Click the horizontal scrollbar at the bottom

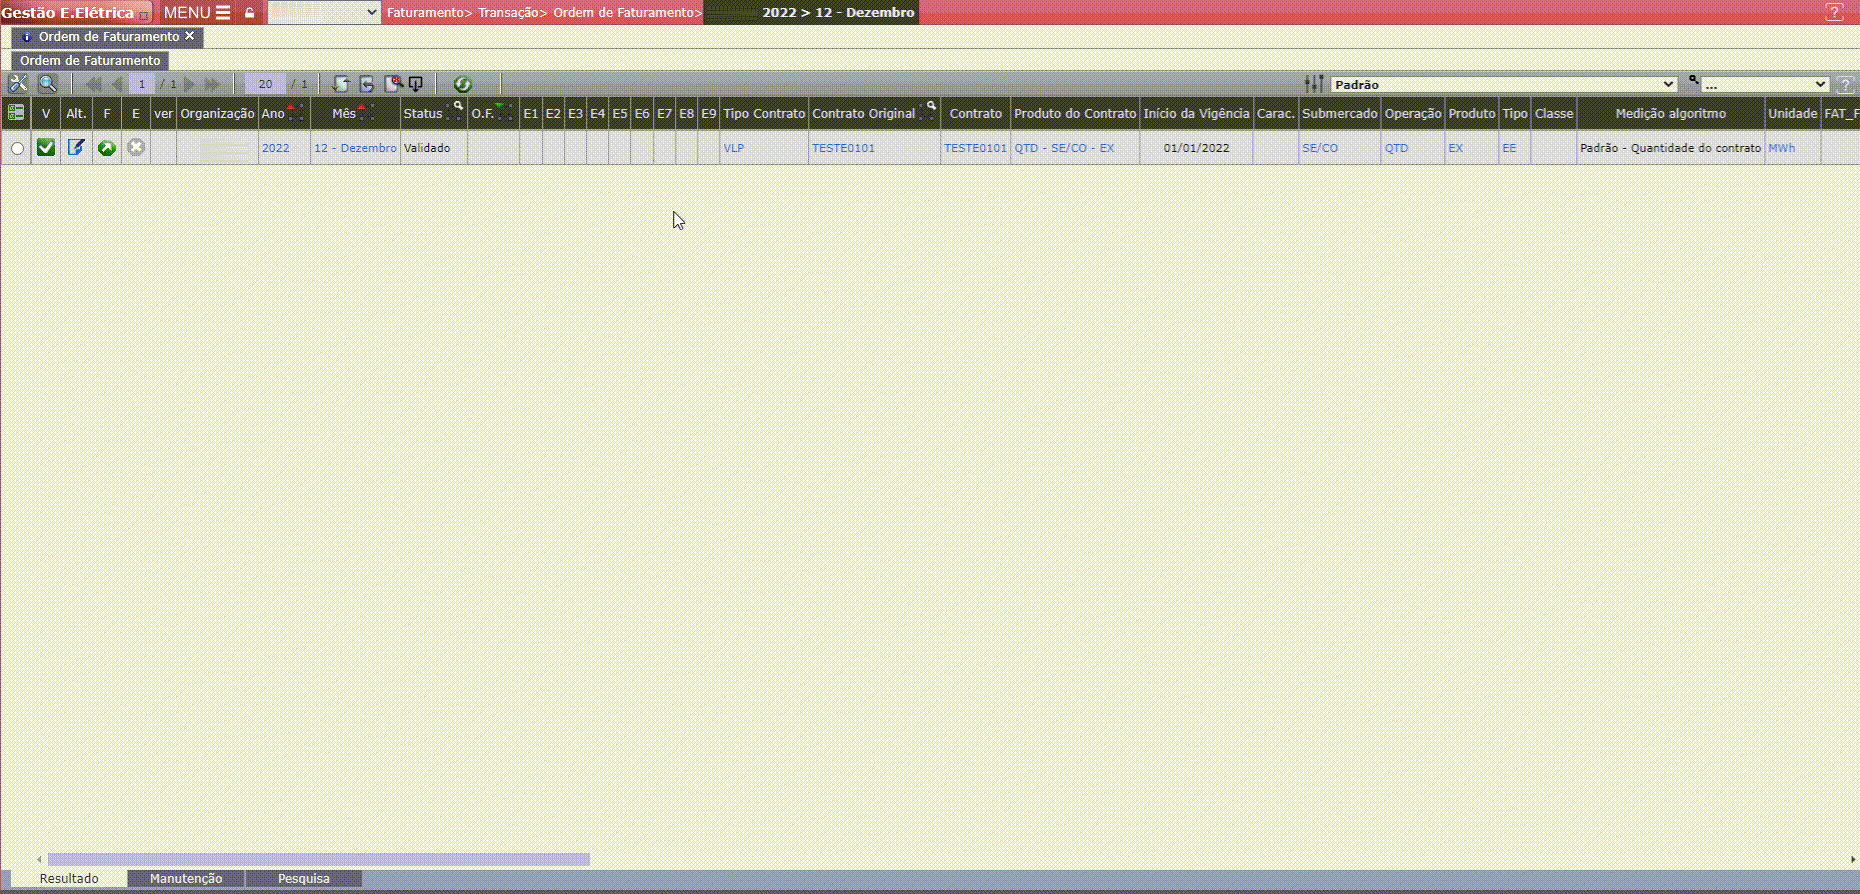pyautogui.click(x=319, y=859)
